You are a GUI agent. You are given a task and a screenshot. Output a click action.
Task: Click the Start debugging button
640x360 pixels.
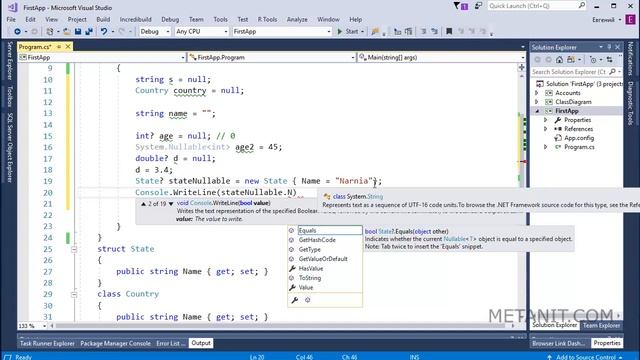[351, 31]
